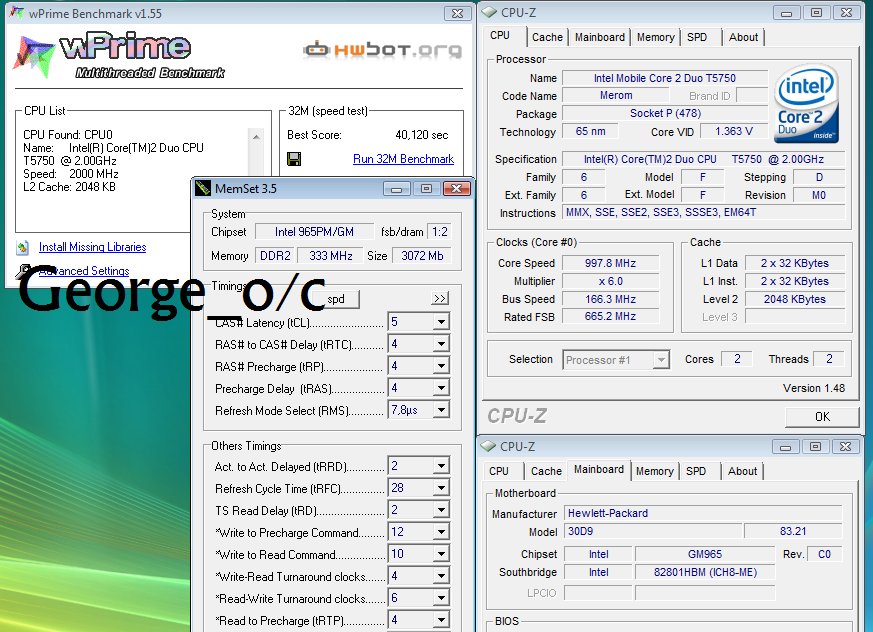The width and height of the screenshot is (873, 632).
Task: Click the wPrime title bar icon
Action: 18,13
